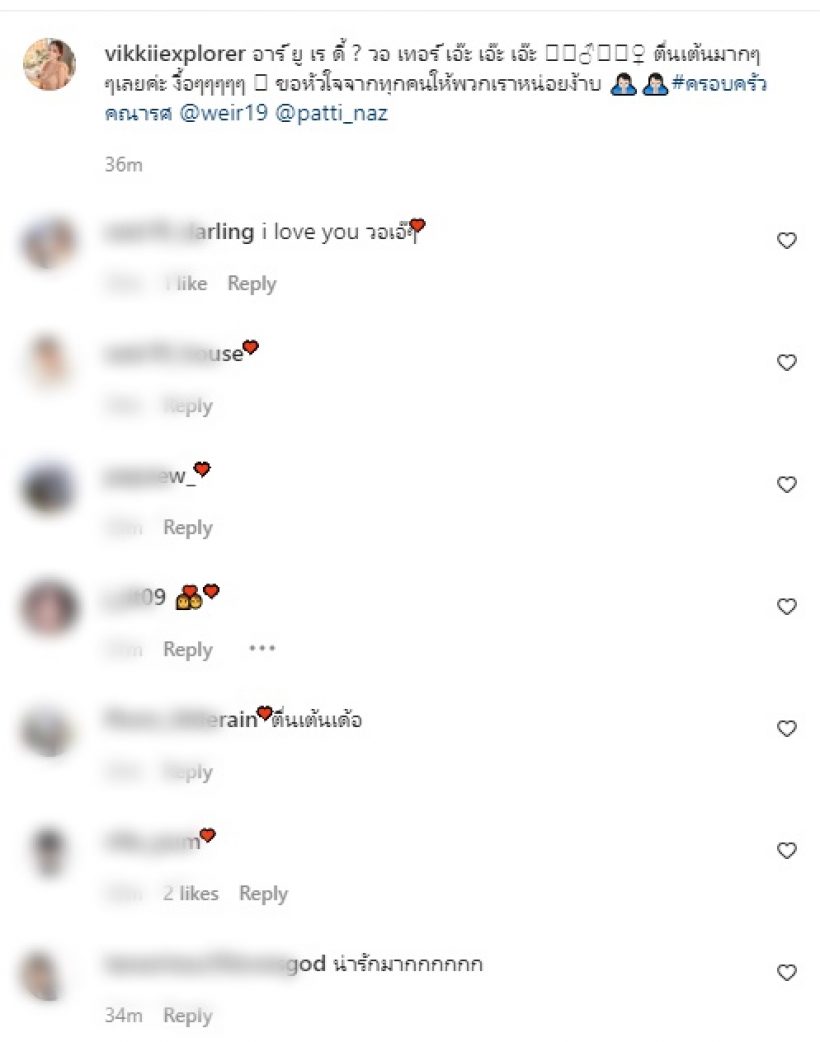The image size is (820, 1042).
Task: Reply to the comment with 2 likes
Action: click(264, 894)
